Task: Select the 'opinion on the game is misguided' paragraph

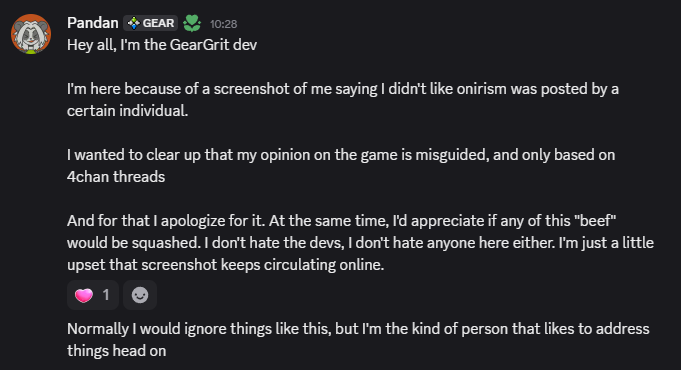Action: click(341, 166)
